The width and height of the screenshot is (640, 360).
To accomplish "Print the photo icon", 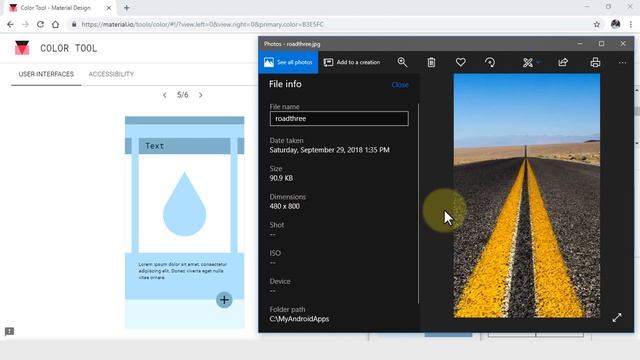I will [595, 62].
